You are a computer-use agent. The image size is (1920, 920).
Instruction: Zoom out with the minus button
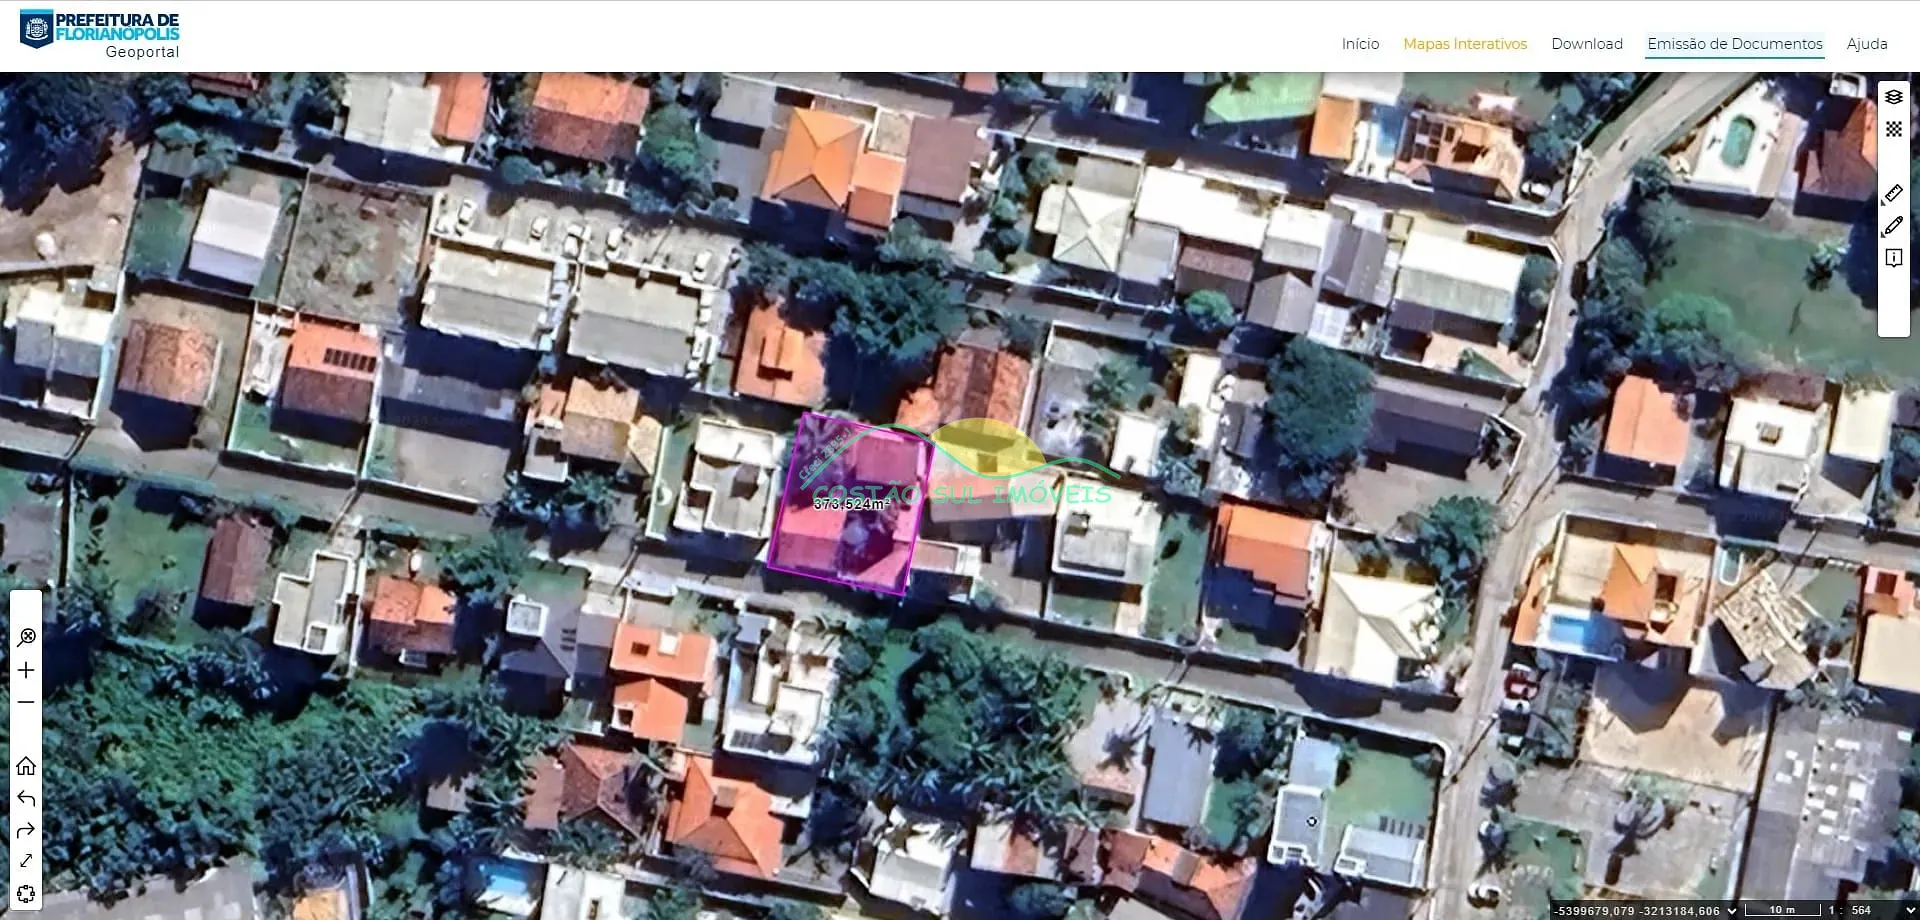coord(26,702)
